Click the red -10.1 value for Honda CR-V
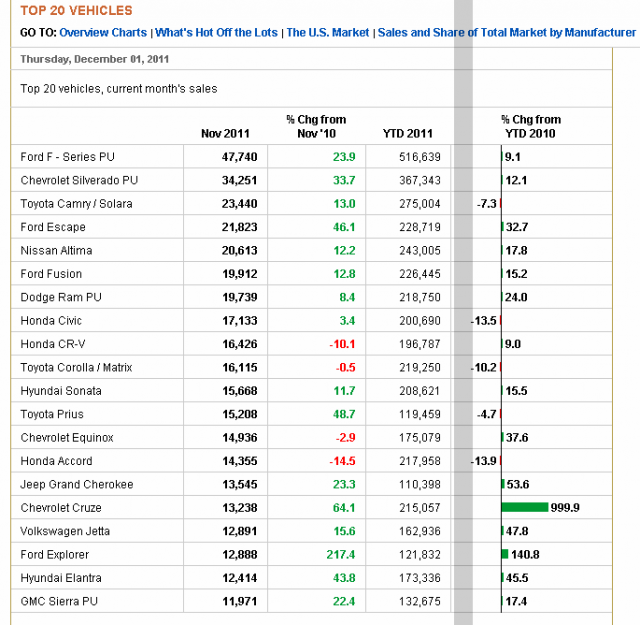The width and height of the screenshot is (640, 625). [x=342, y=344]
